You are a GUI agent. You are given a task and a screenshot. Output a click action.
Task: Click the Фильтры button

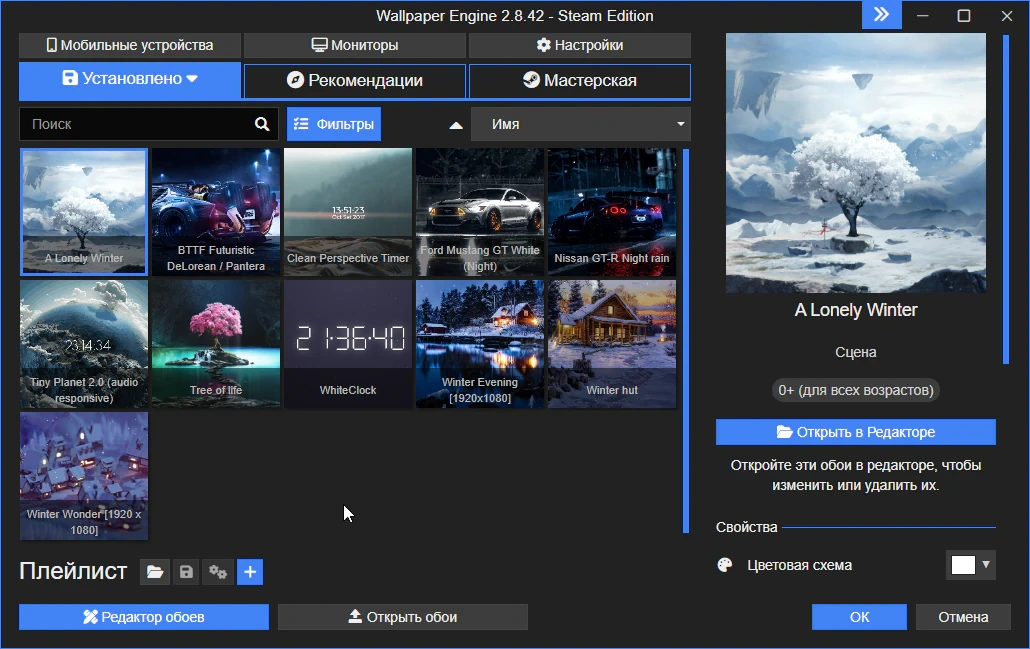coord(334,124)
